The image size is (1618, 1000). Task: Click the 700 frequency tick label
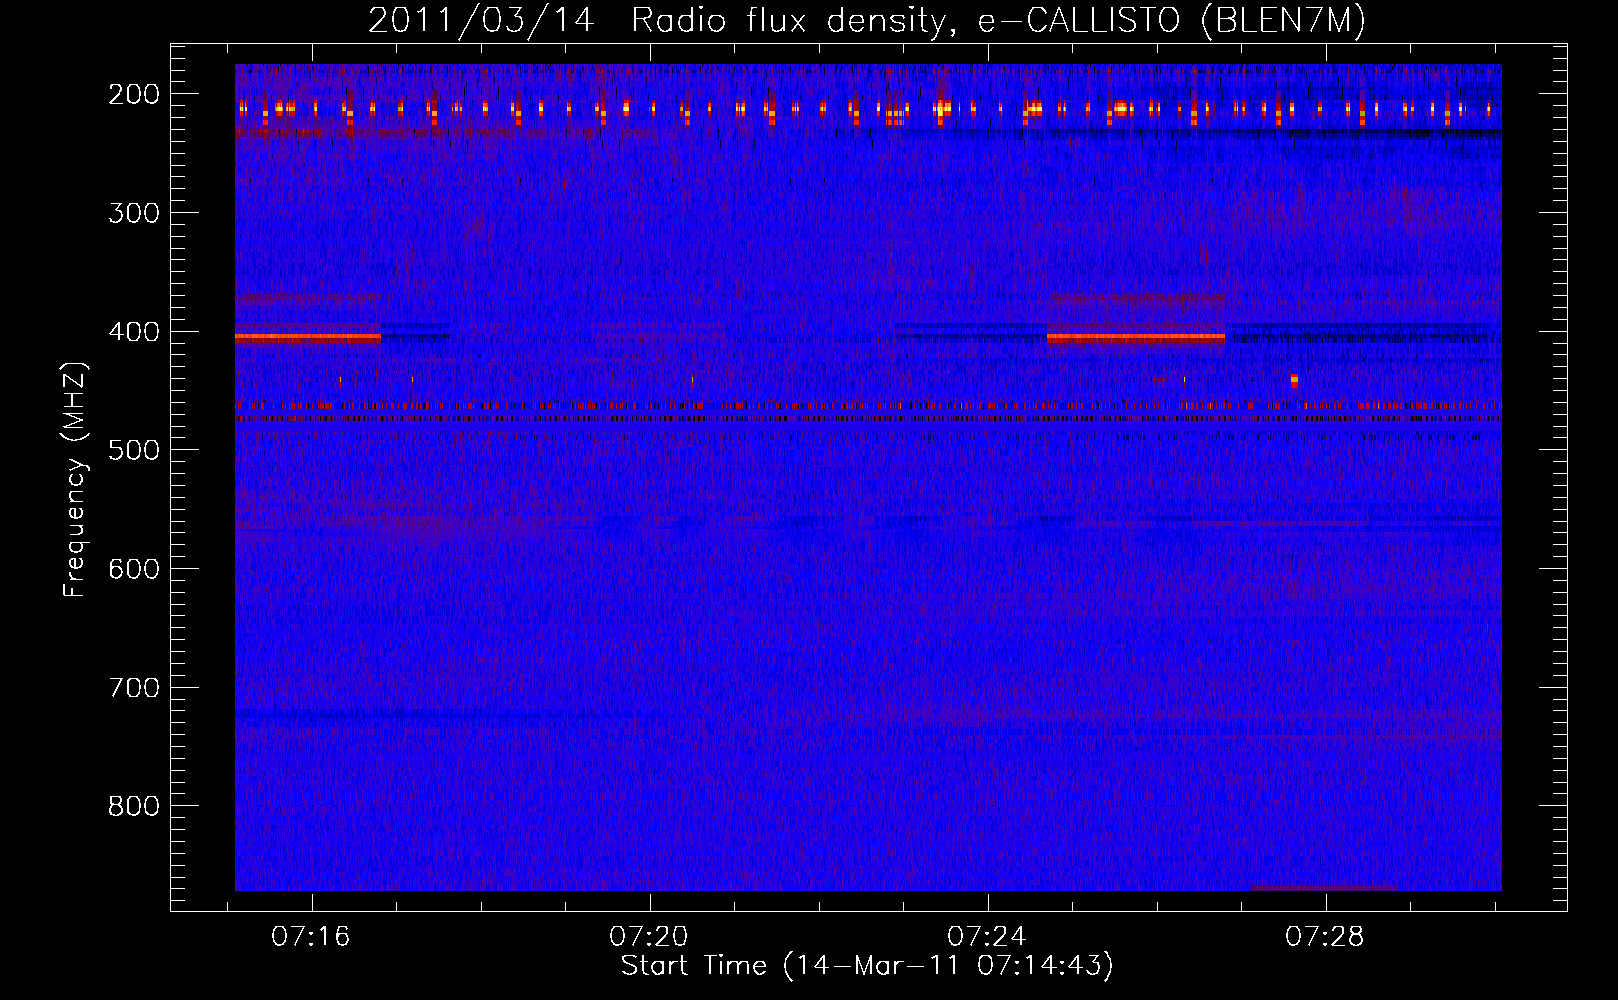point(133,688)
